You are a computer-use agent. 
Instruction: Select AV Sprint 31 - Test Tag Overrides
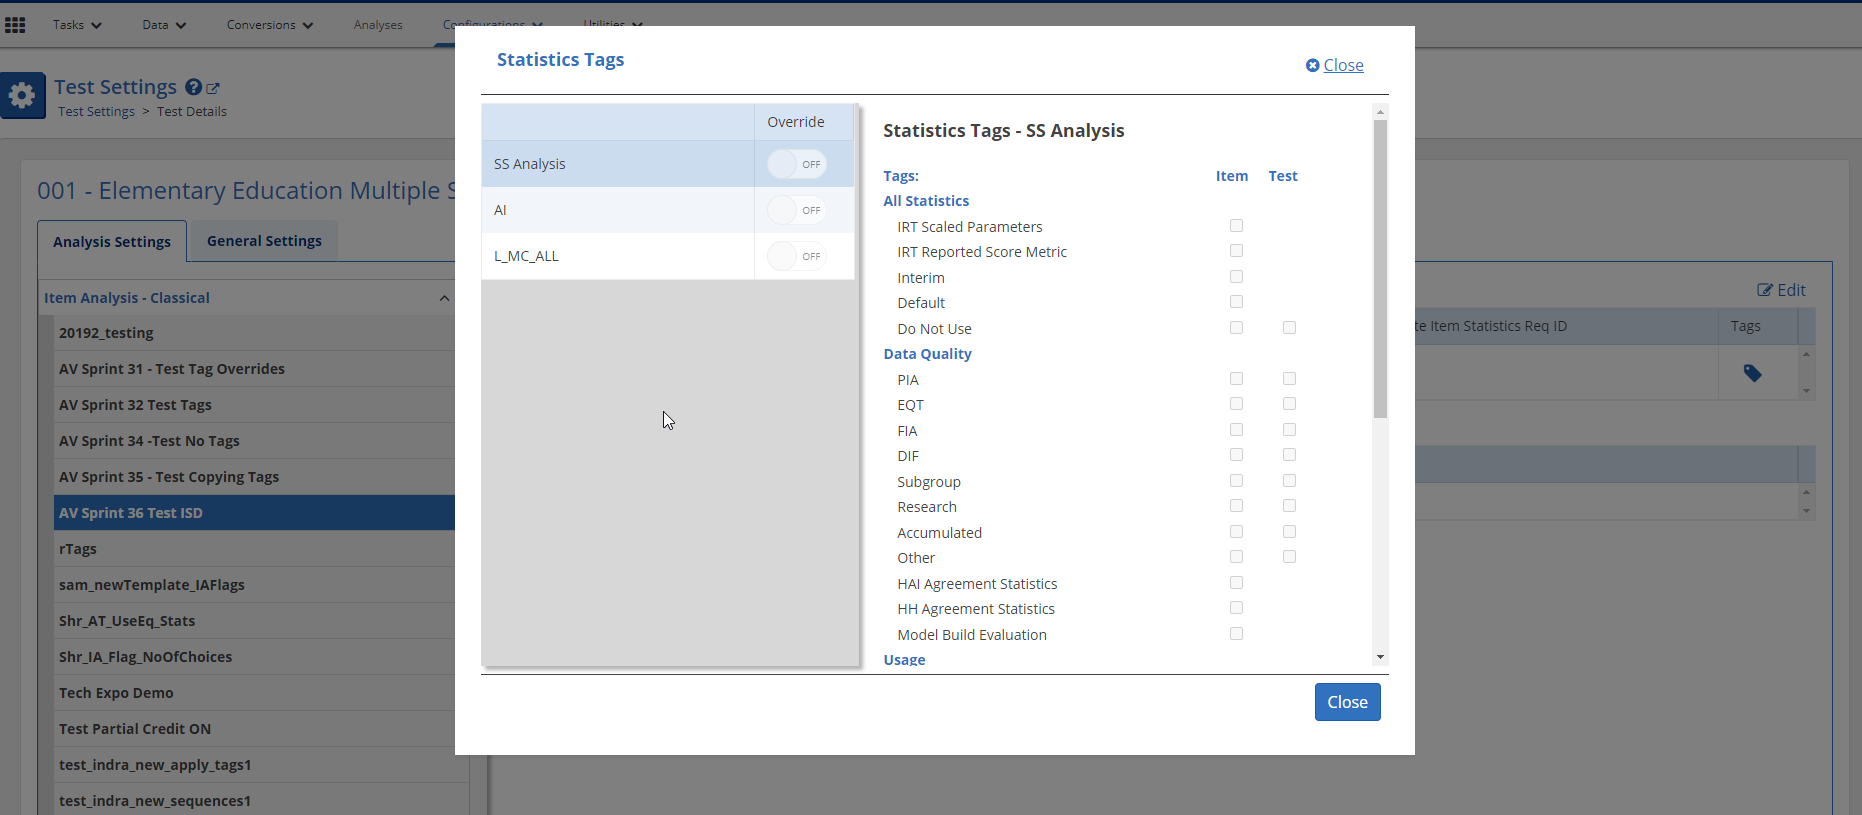(254, 369)
